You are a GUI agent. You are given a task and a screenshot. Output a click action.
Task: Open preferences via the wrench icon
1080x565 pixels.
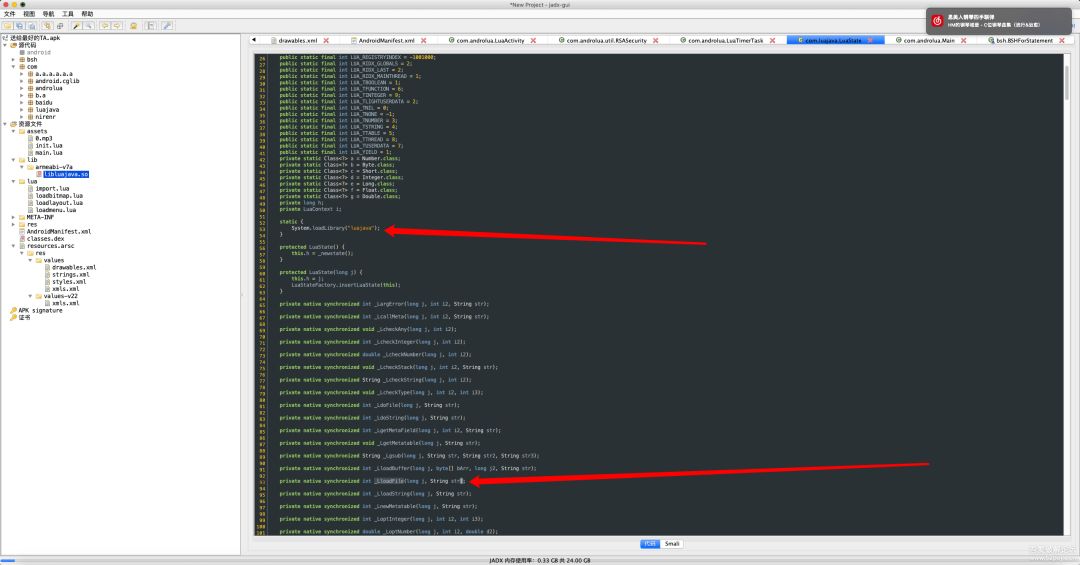click(x=167, y=25)
